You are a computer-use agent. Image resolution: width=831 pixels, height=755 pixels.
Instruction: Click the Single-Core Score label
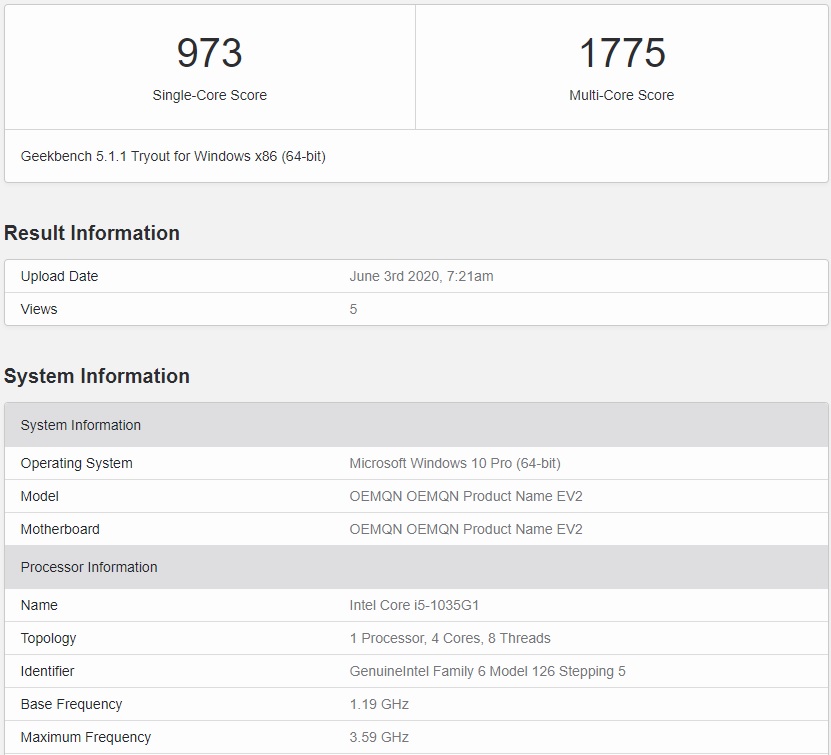(x=210, y=95)
